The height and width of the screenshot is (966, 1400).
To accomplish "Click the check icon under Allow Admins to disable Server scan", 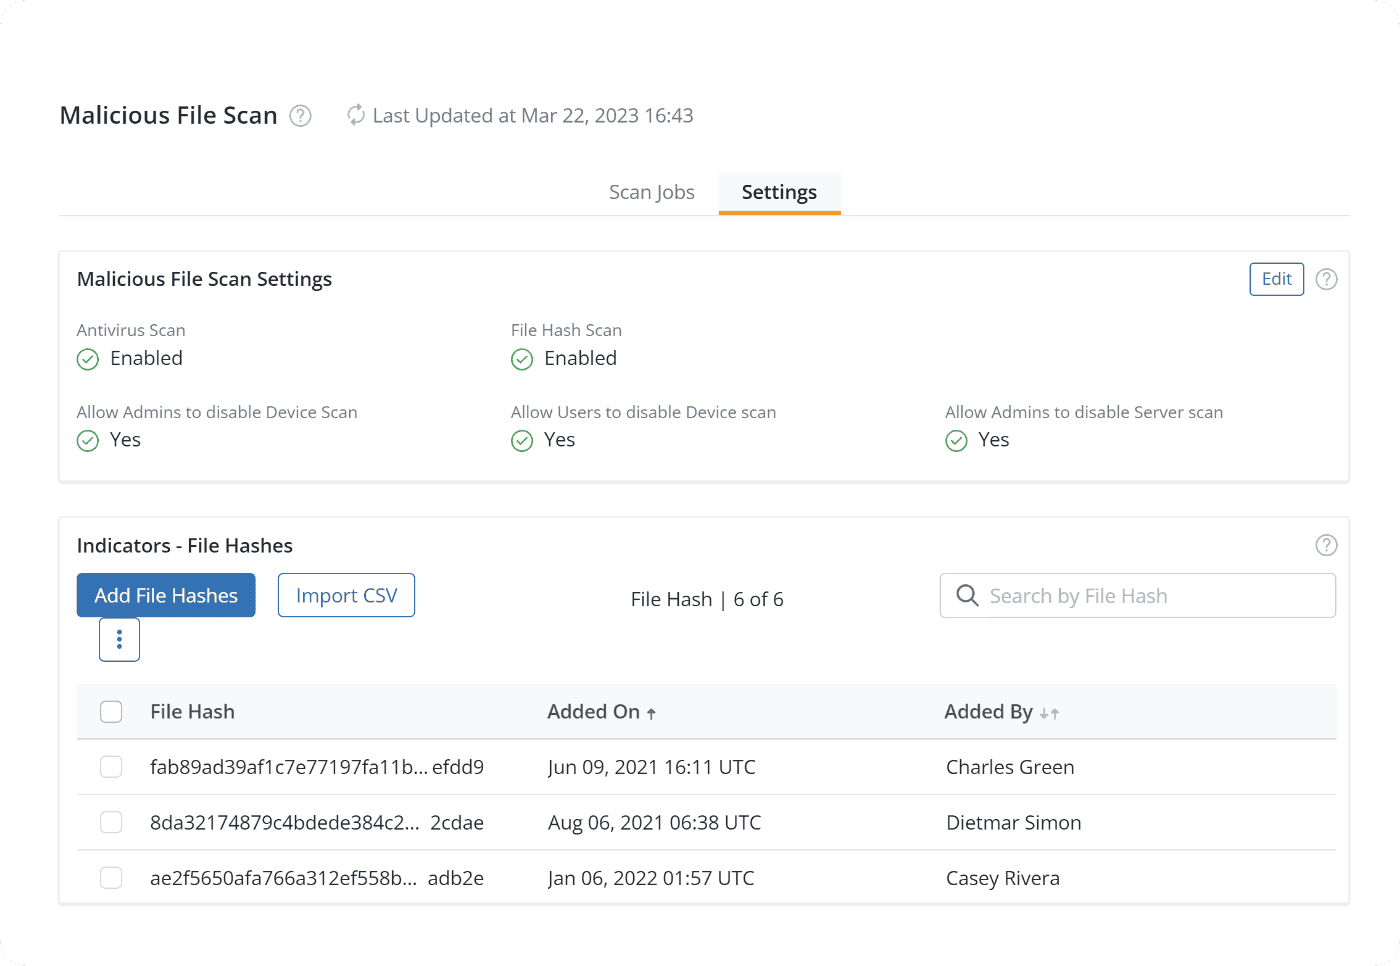I will (x=956, y=440).
